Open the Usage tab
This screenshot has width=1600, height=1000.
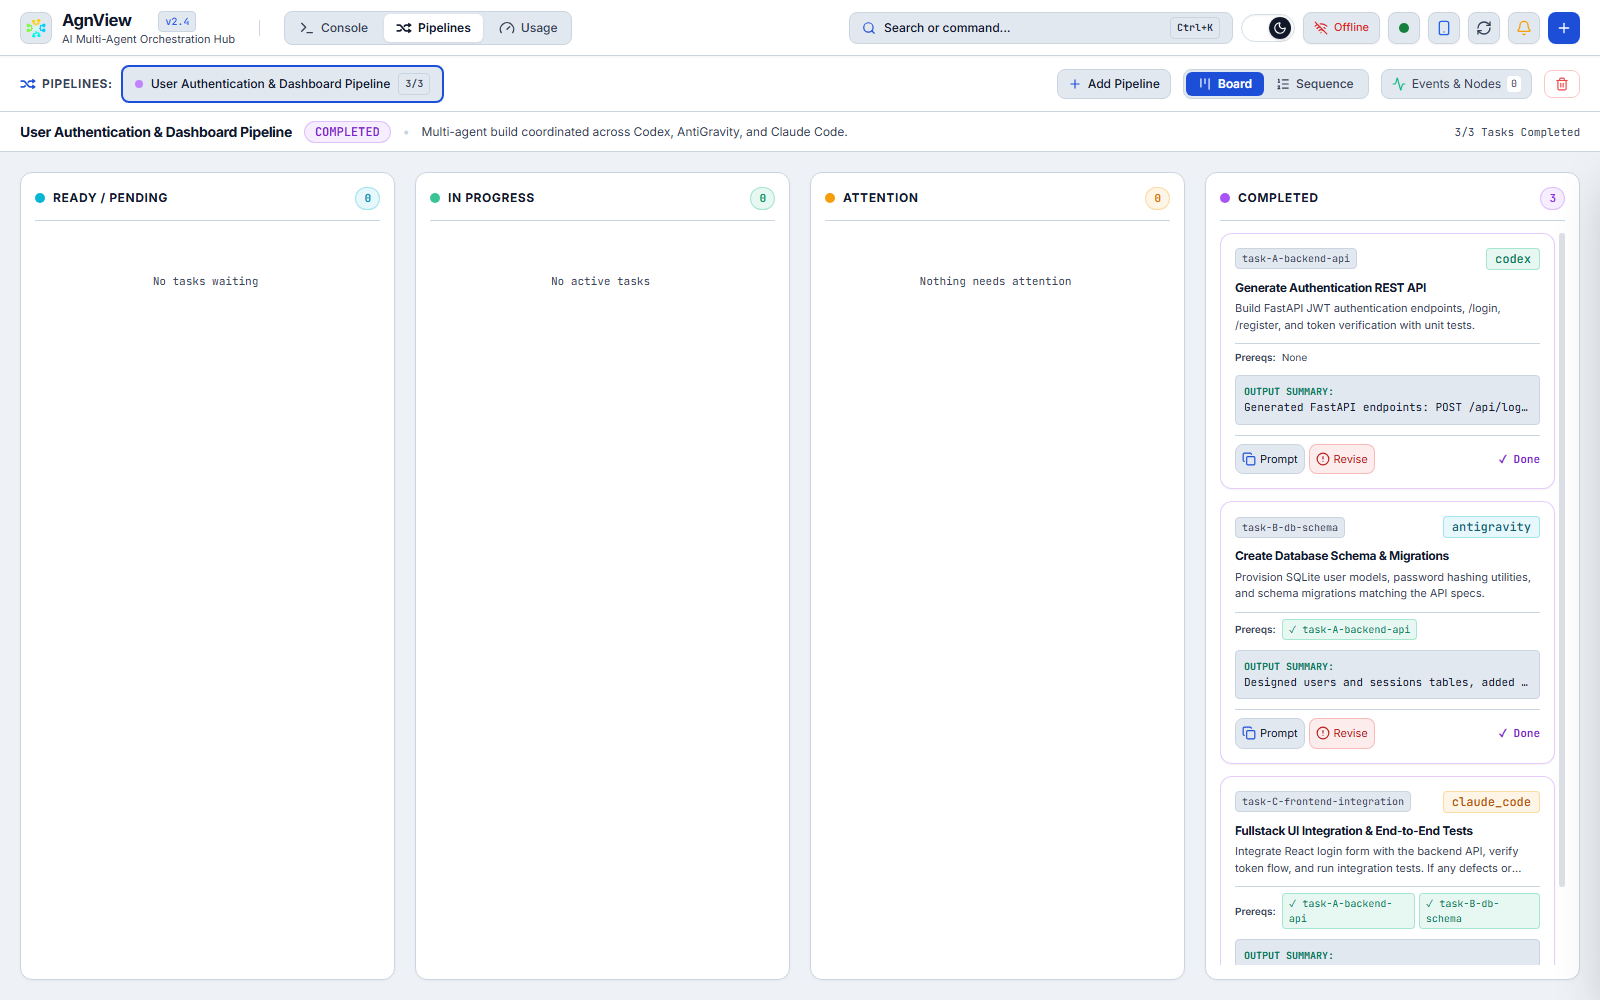[528, 28]
